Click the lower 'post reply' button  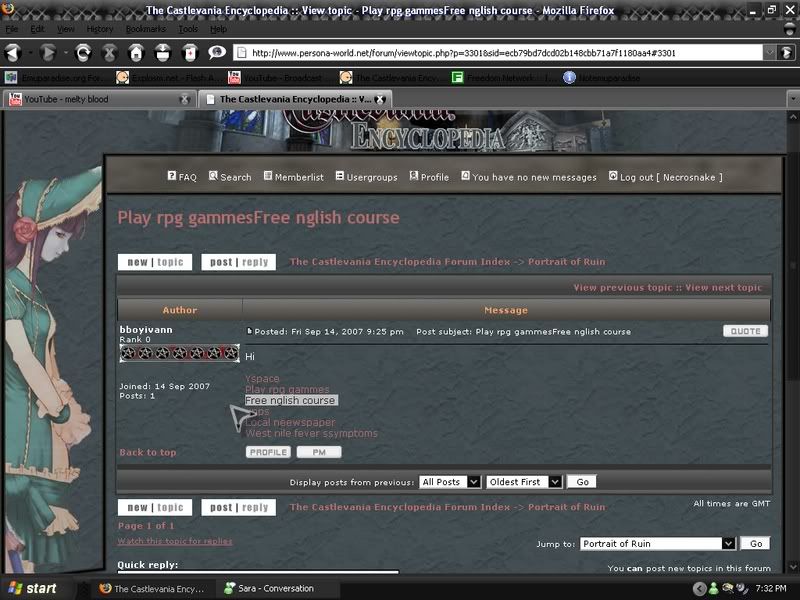point(239,507)
